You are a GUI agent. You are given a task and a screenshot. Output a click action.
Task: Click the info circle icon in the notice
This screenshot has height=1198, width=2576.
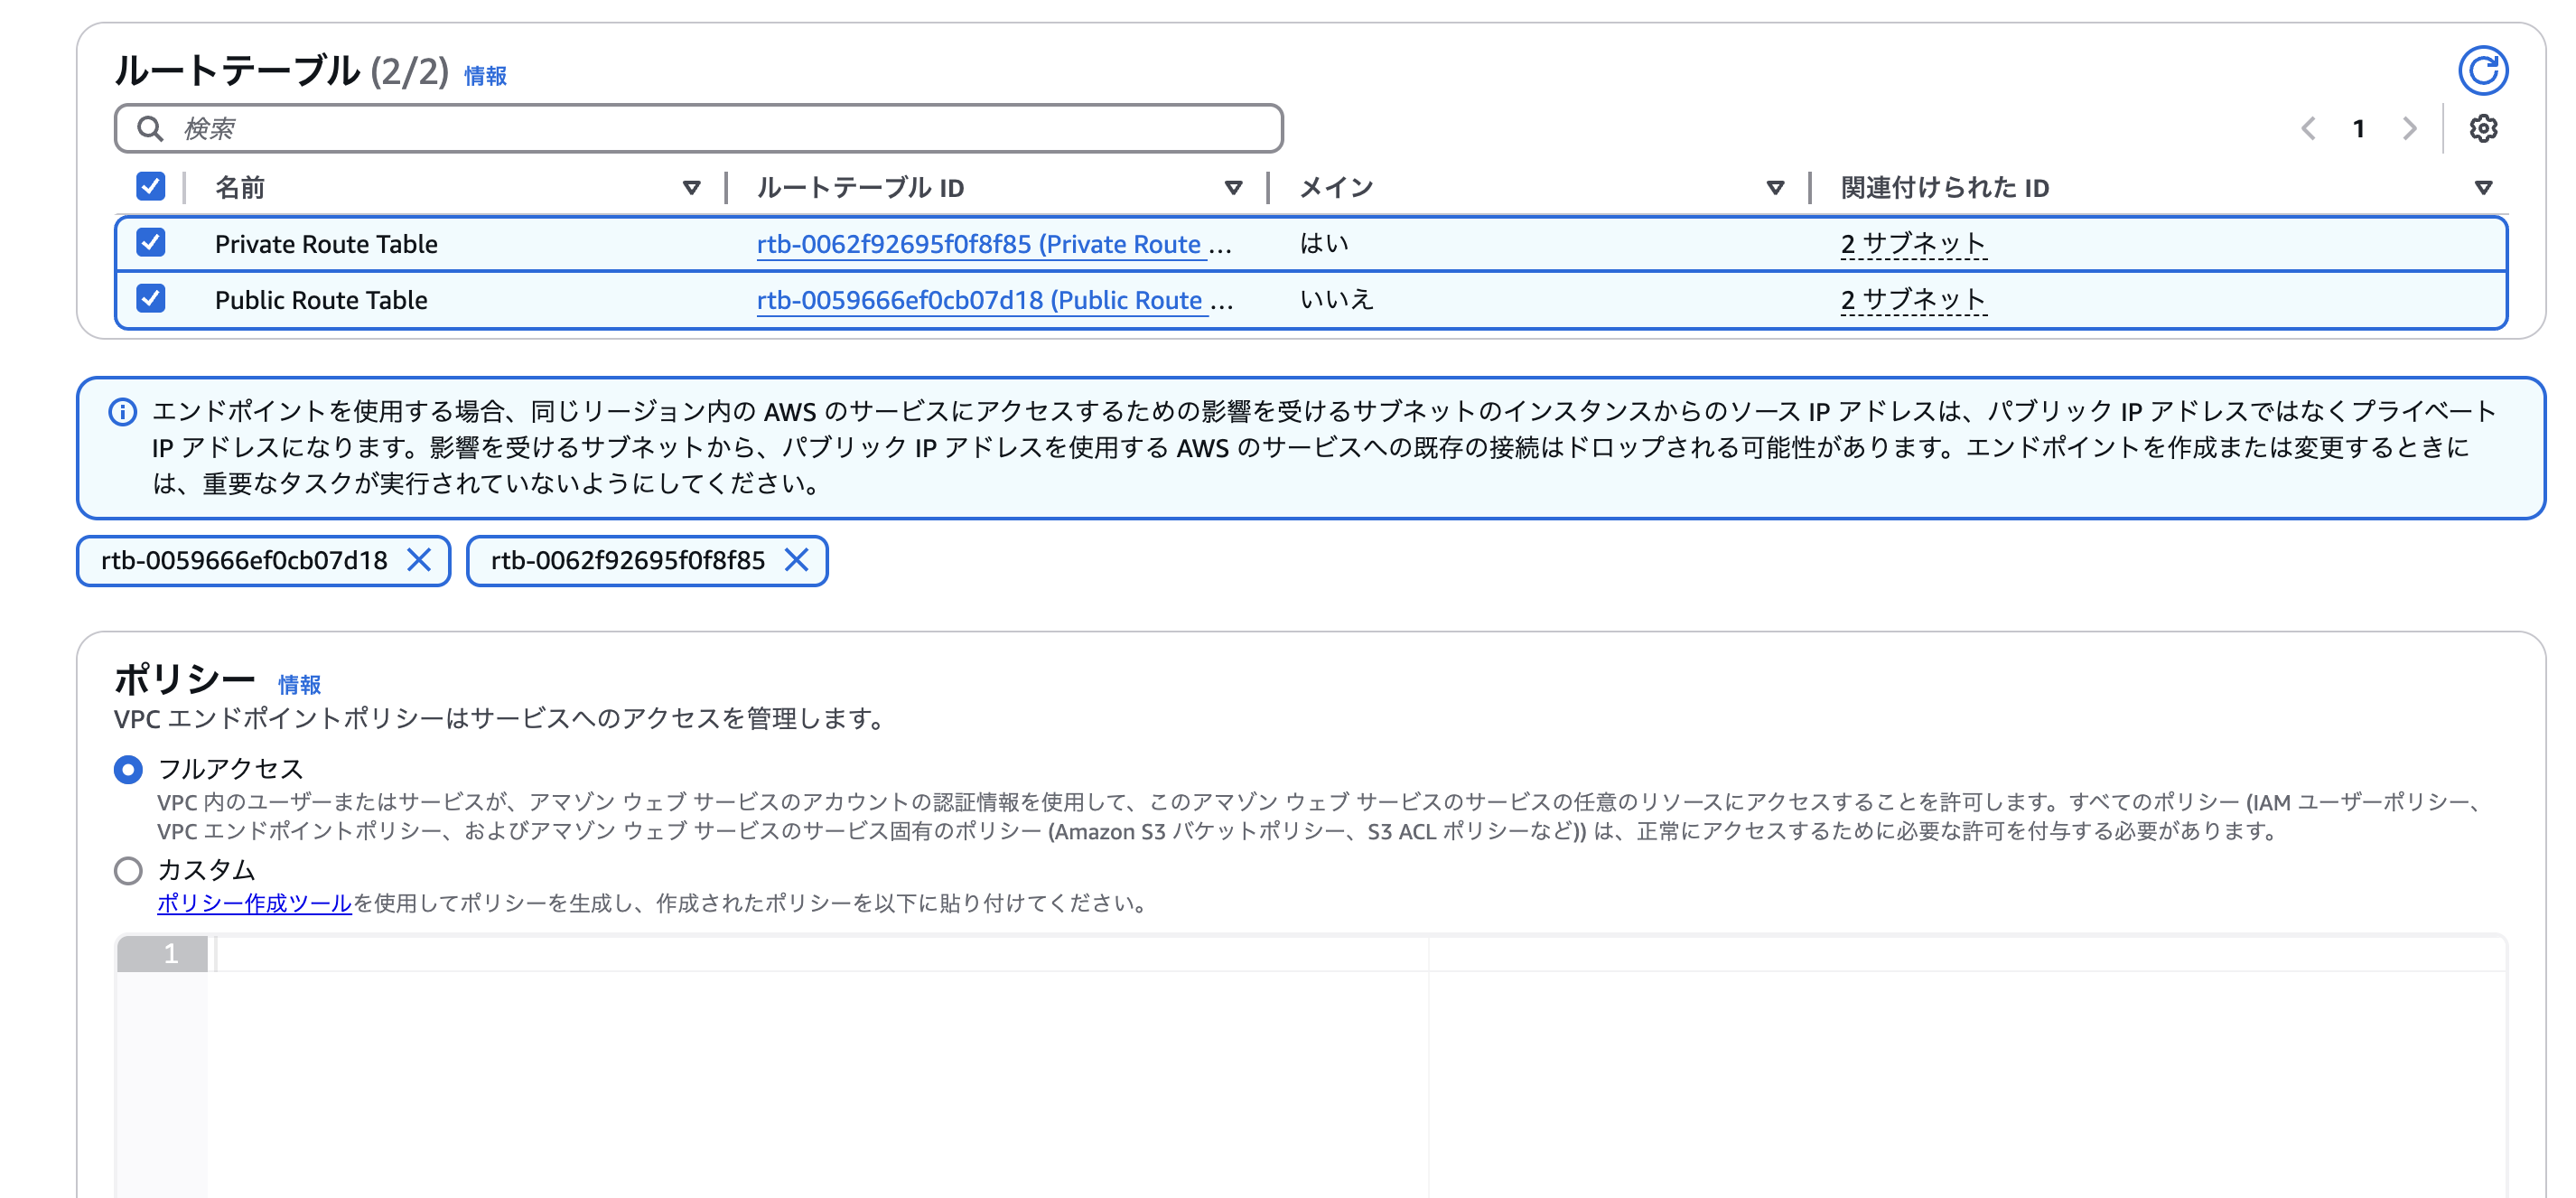click(x=122, y=412)
